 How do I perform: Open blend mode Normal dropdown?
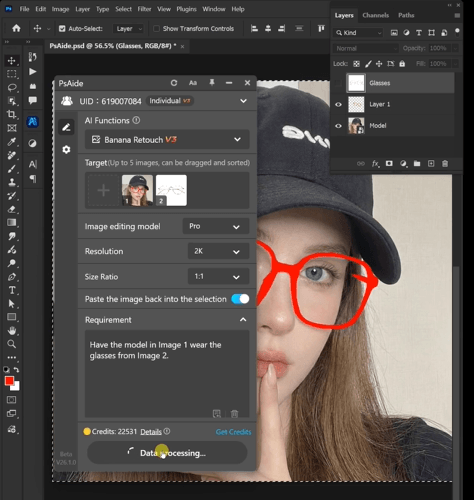coord(366,48)
